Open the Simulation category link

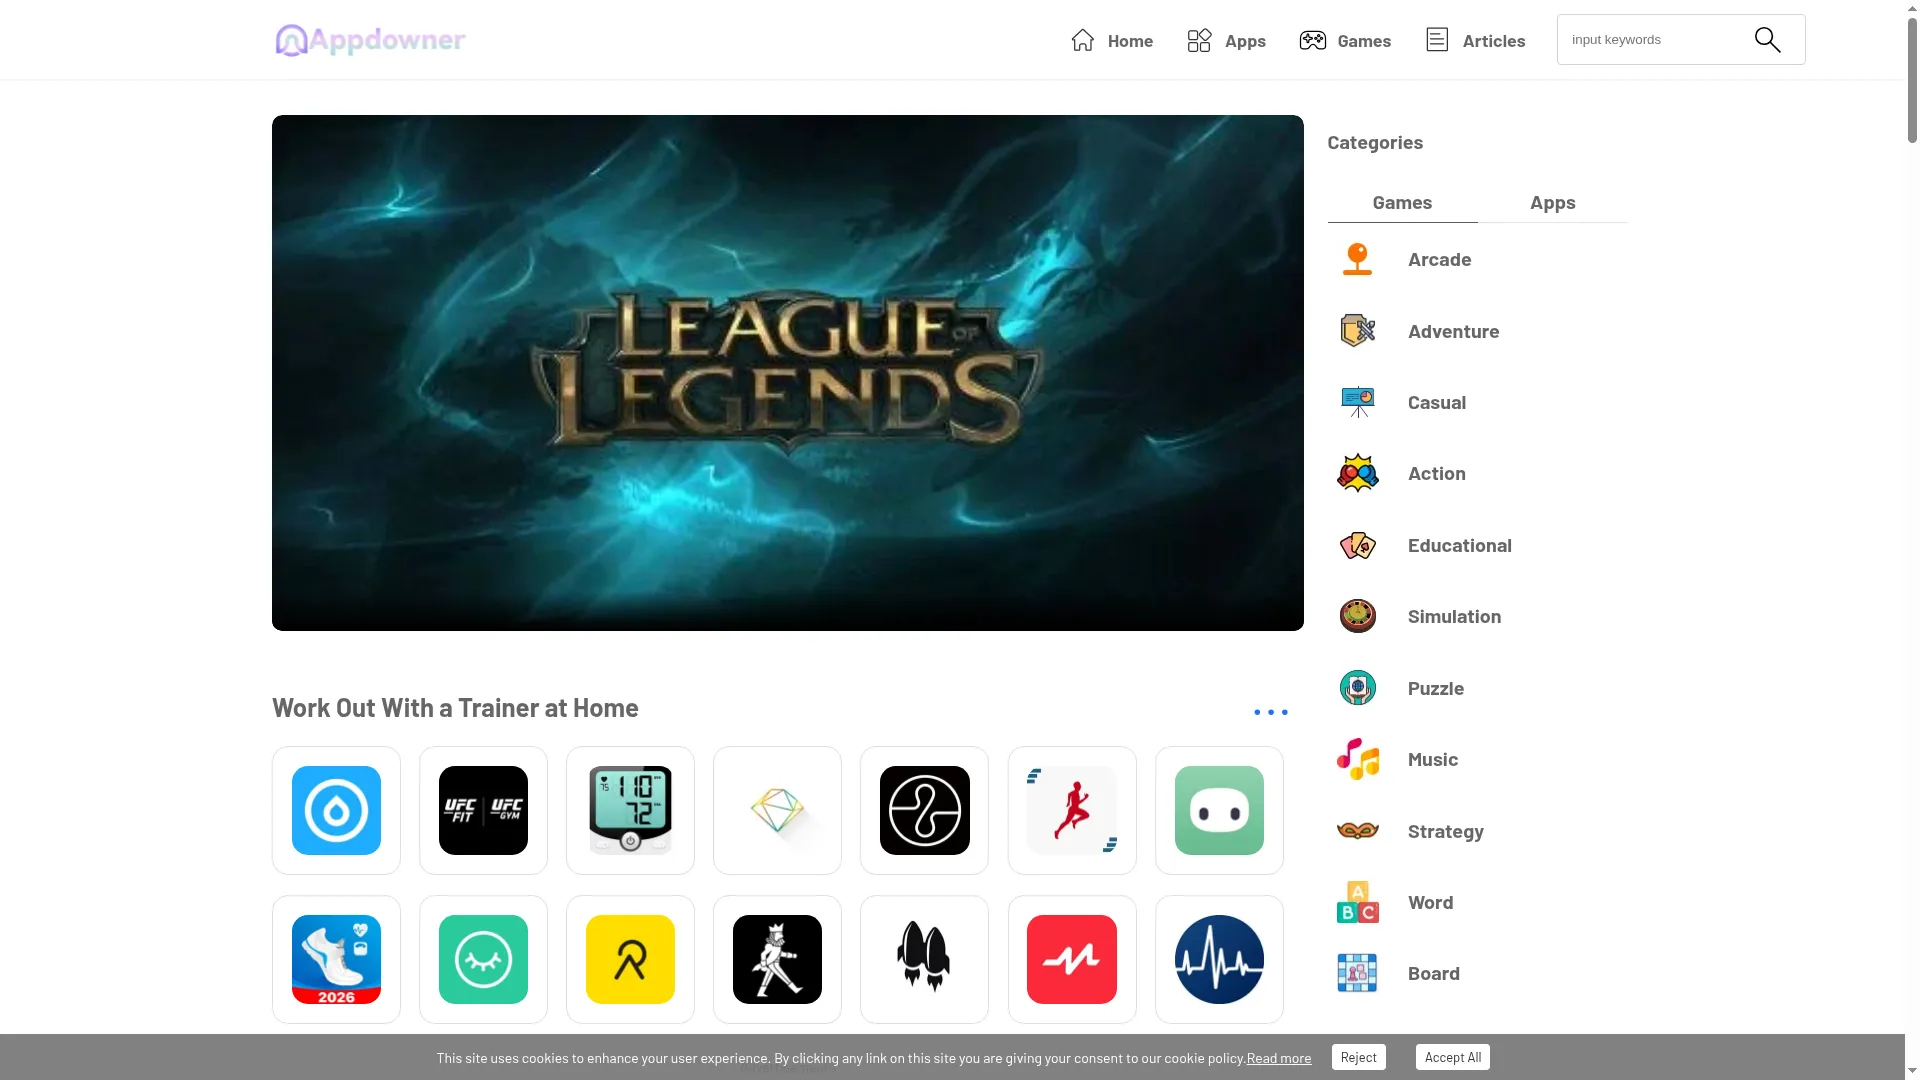tap(1454, 616)
